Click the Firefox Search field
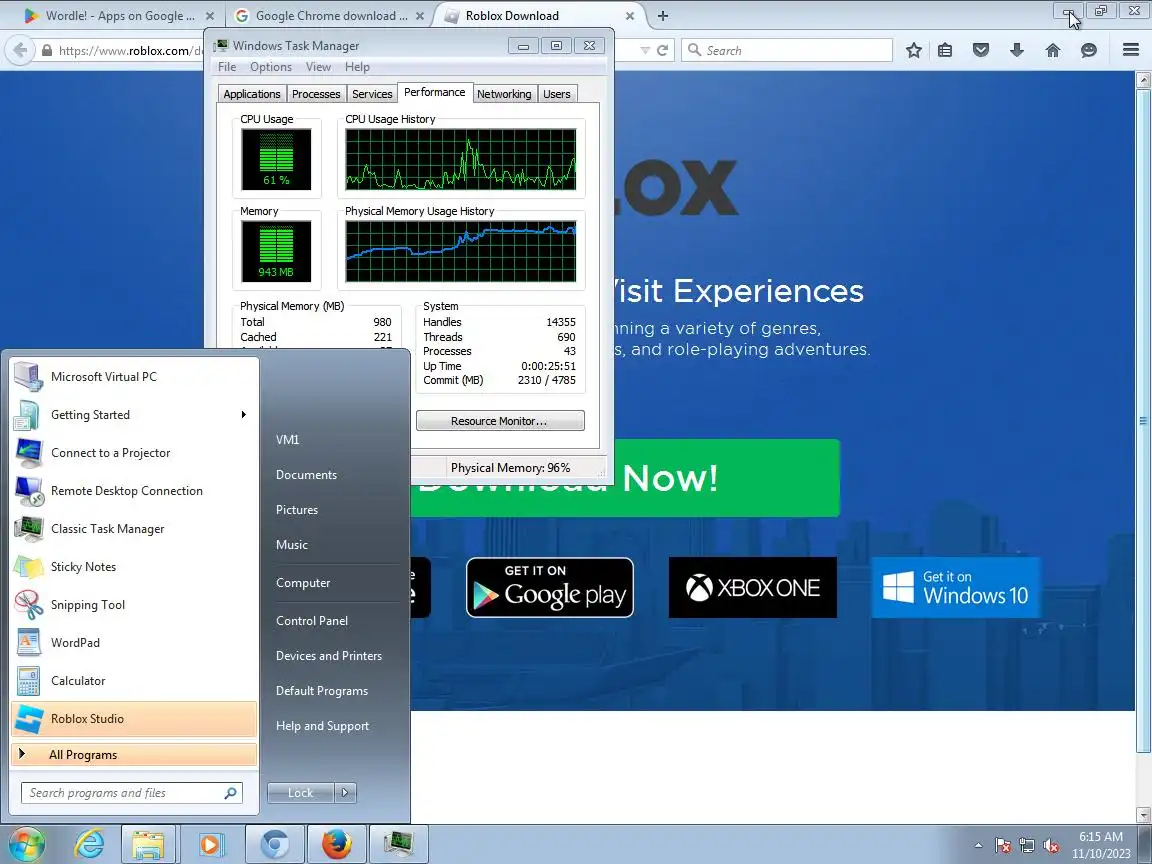This screenshot has width=1152, height=864. click(787, 51)
